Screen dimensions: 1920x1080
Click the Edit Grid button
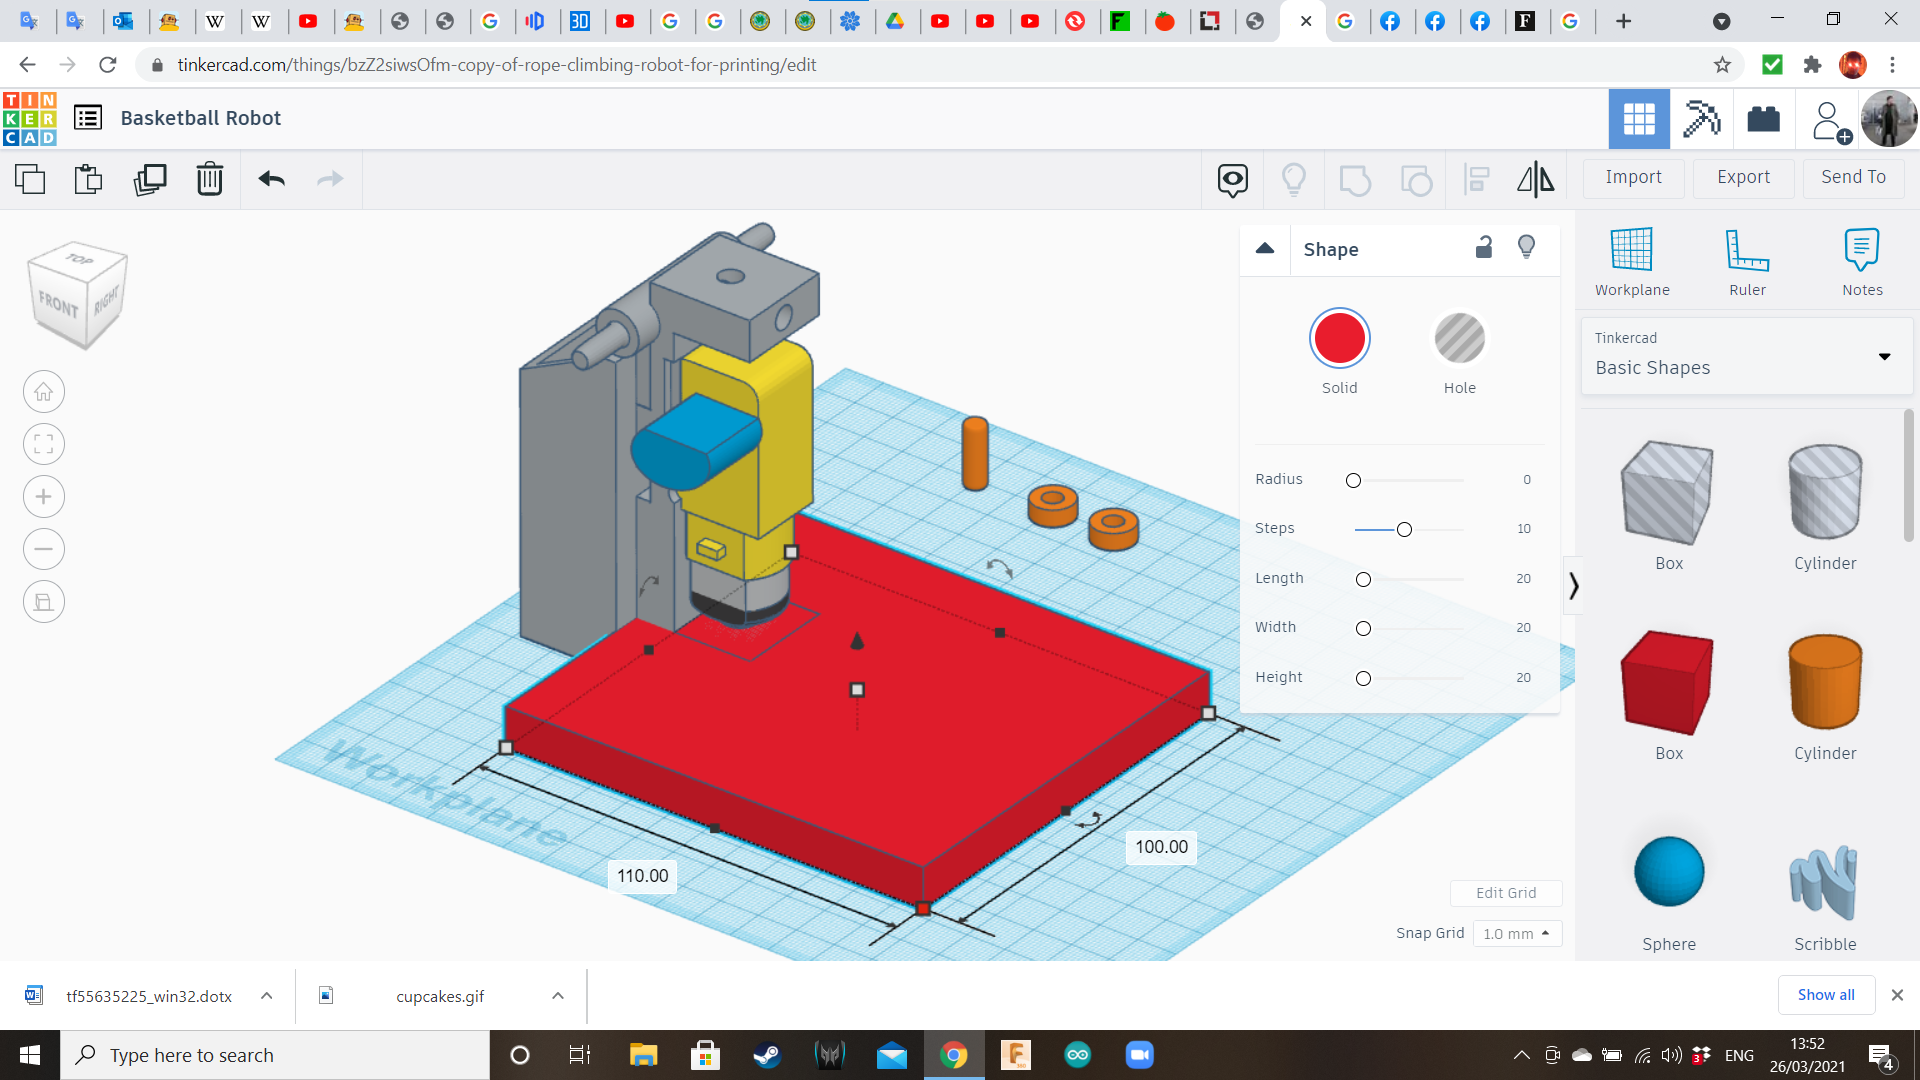point(1505,893)
